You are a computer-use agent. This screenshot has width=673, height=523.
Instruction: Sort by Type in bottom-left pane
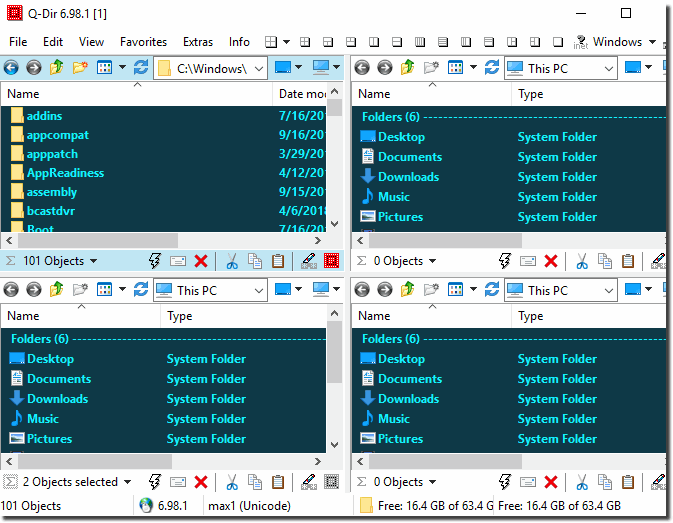243,316
